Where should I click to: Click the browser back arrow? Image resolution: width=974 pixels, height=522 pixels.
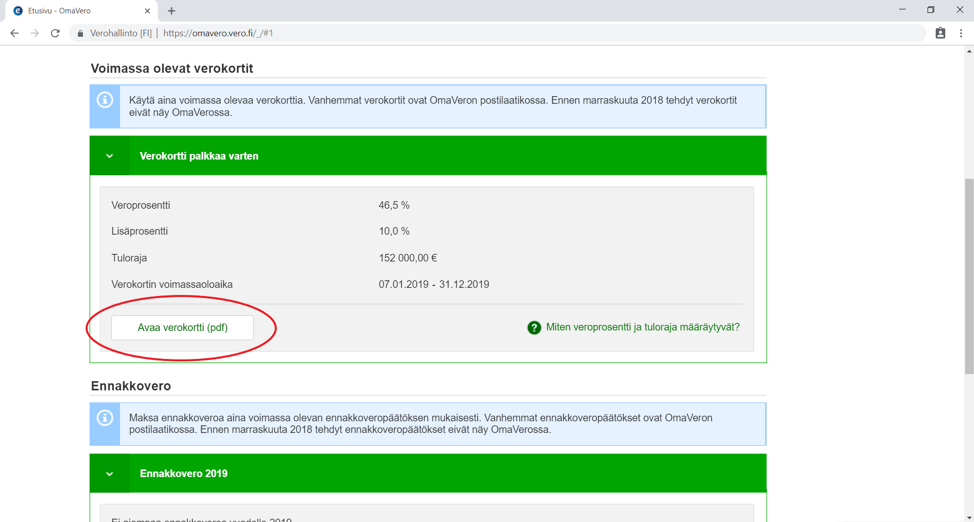pos(14,33)
